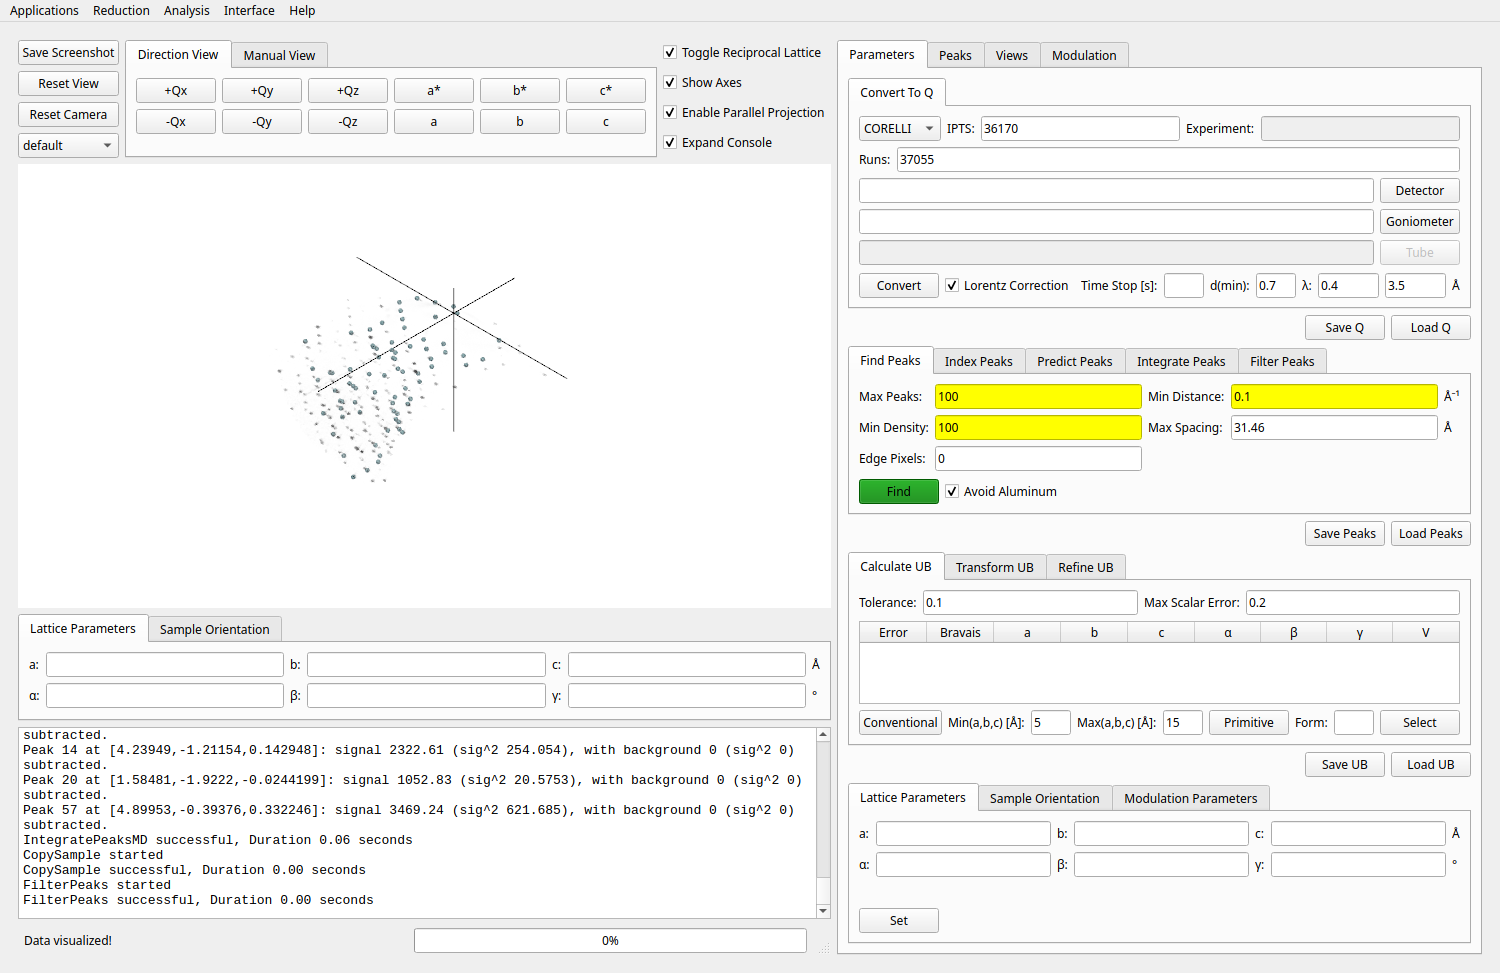Open the Interface menu
The height and width of the screenshot is (973, 1500).
click(249, 10)
